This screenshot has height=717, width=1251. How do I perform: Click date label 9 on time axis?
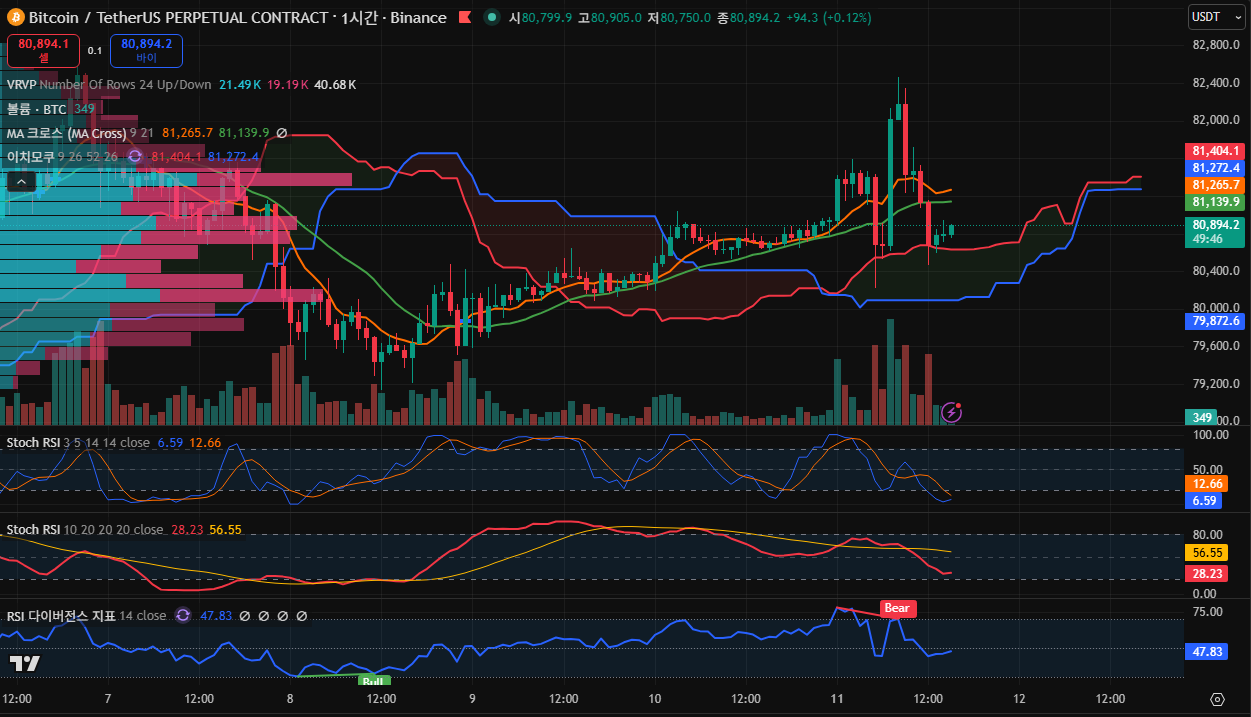pos(472,698)
